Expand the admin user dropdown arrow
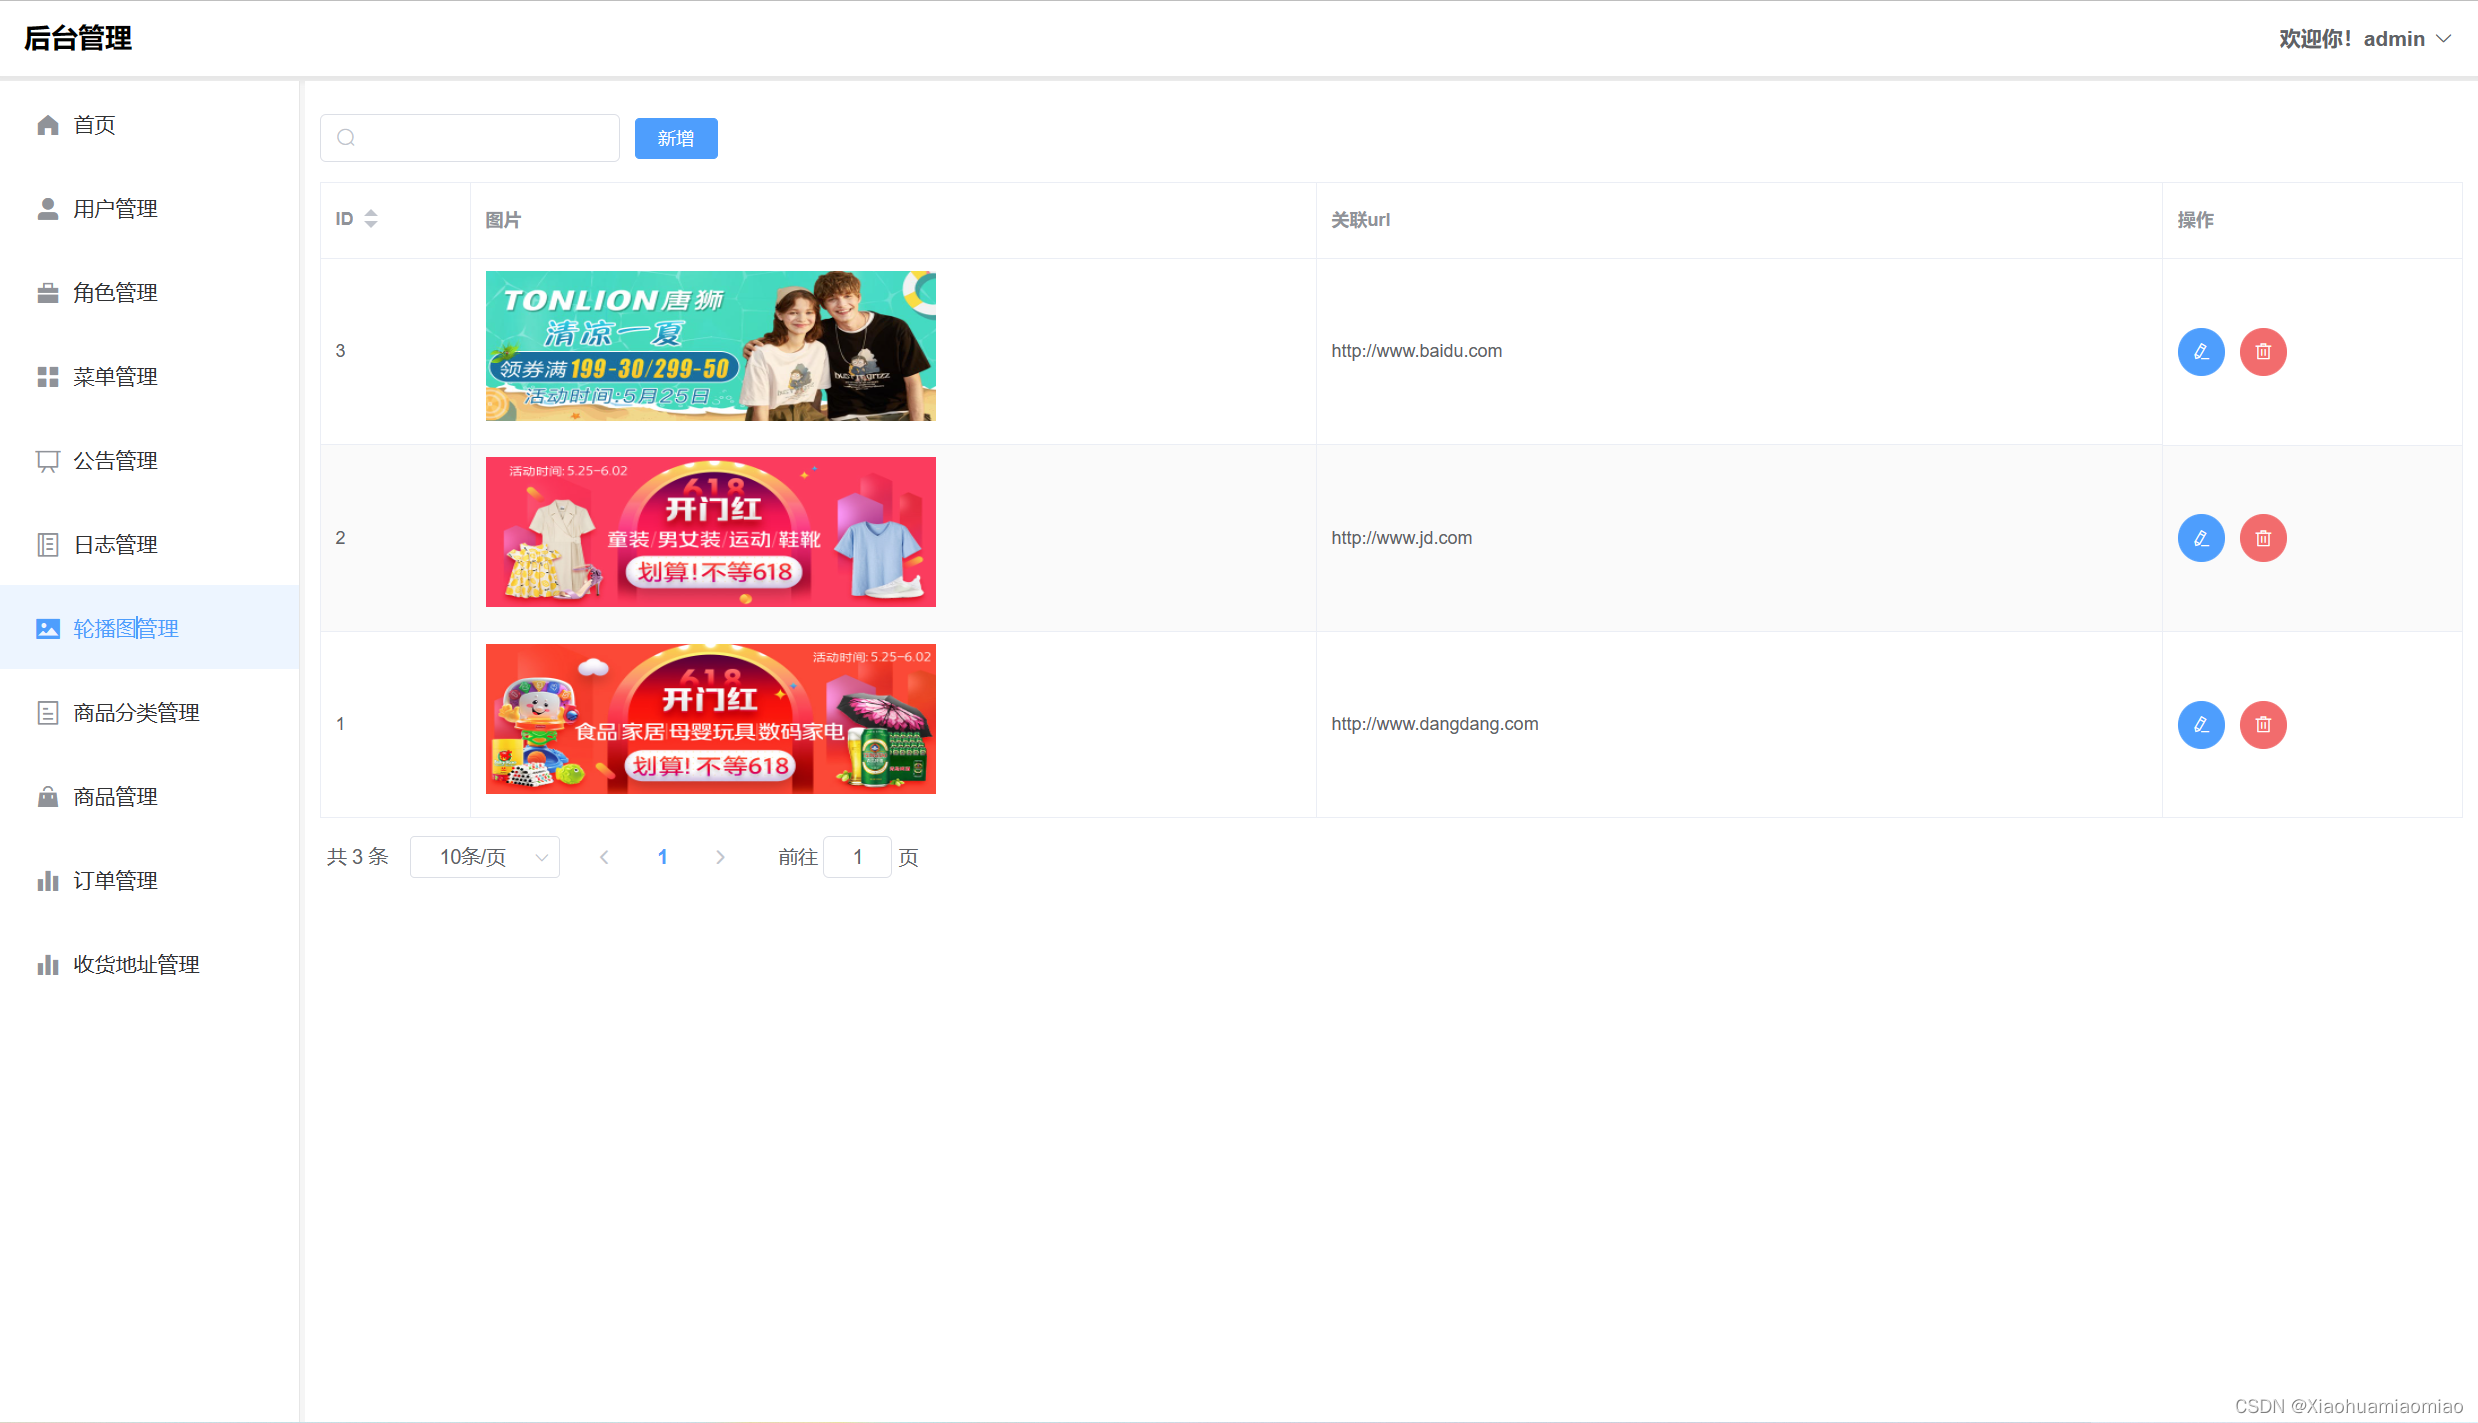This screenshot has width=2478, height=1423. [x=2444, y=39]
